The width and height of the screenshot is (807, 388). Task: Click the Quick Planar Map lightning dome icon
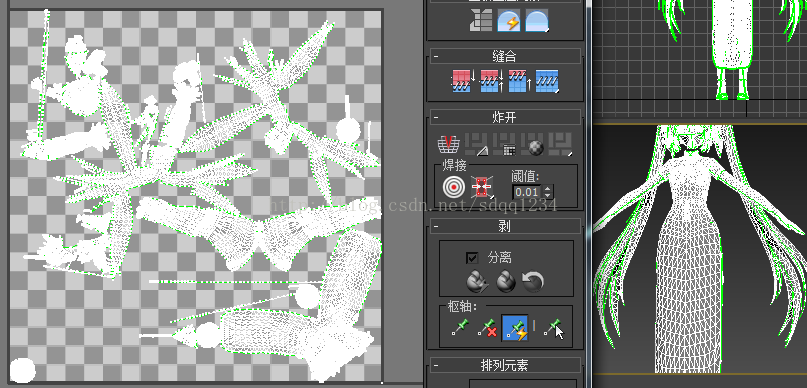508,21
